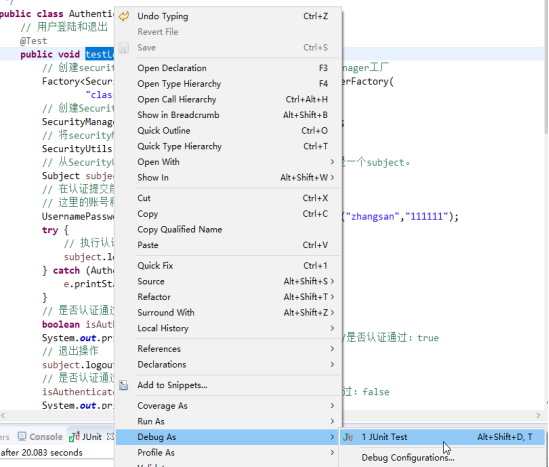
Task: Click the JUnit icon beside 1 JUnit Test
Action: click(348, 437)
